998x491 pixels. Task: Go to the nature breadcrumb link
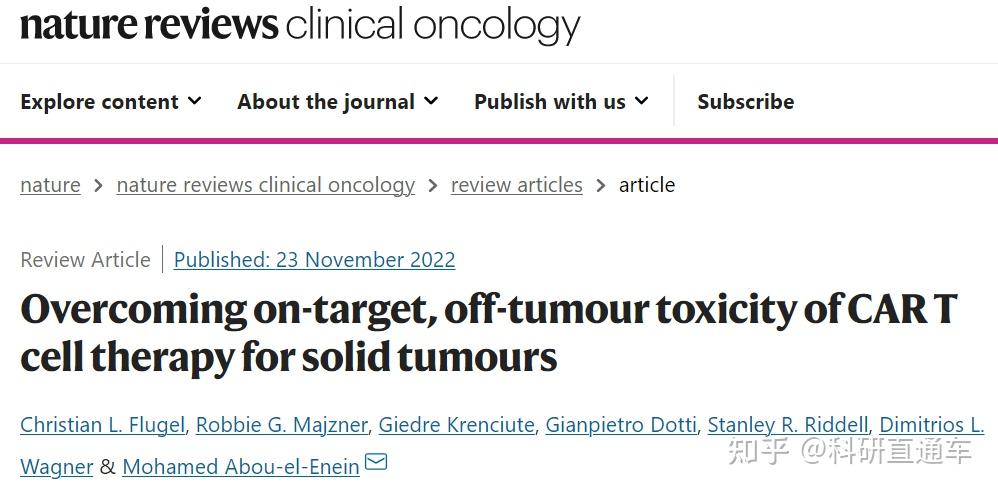coord(50,185)
